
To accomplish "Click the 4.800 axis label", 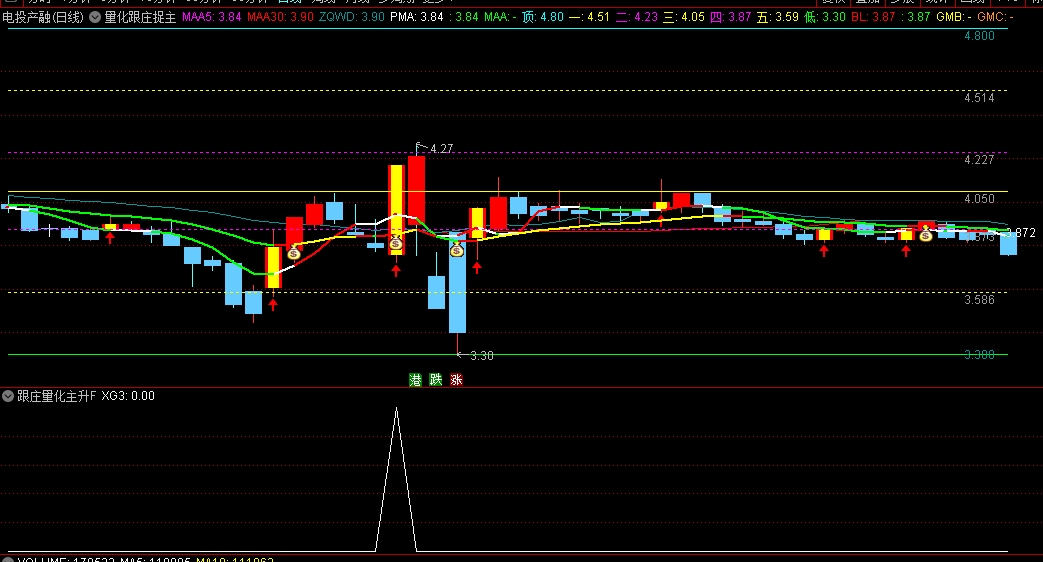I will tap(979, 36).
